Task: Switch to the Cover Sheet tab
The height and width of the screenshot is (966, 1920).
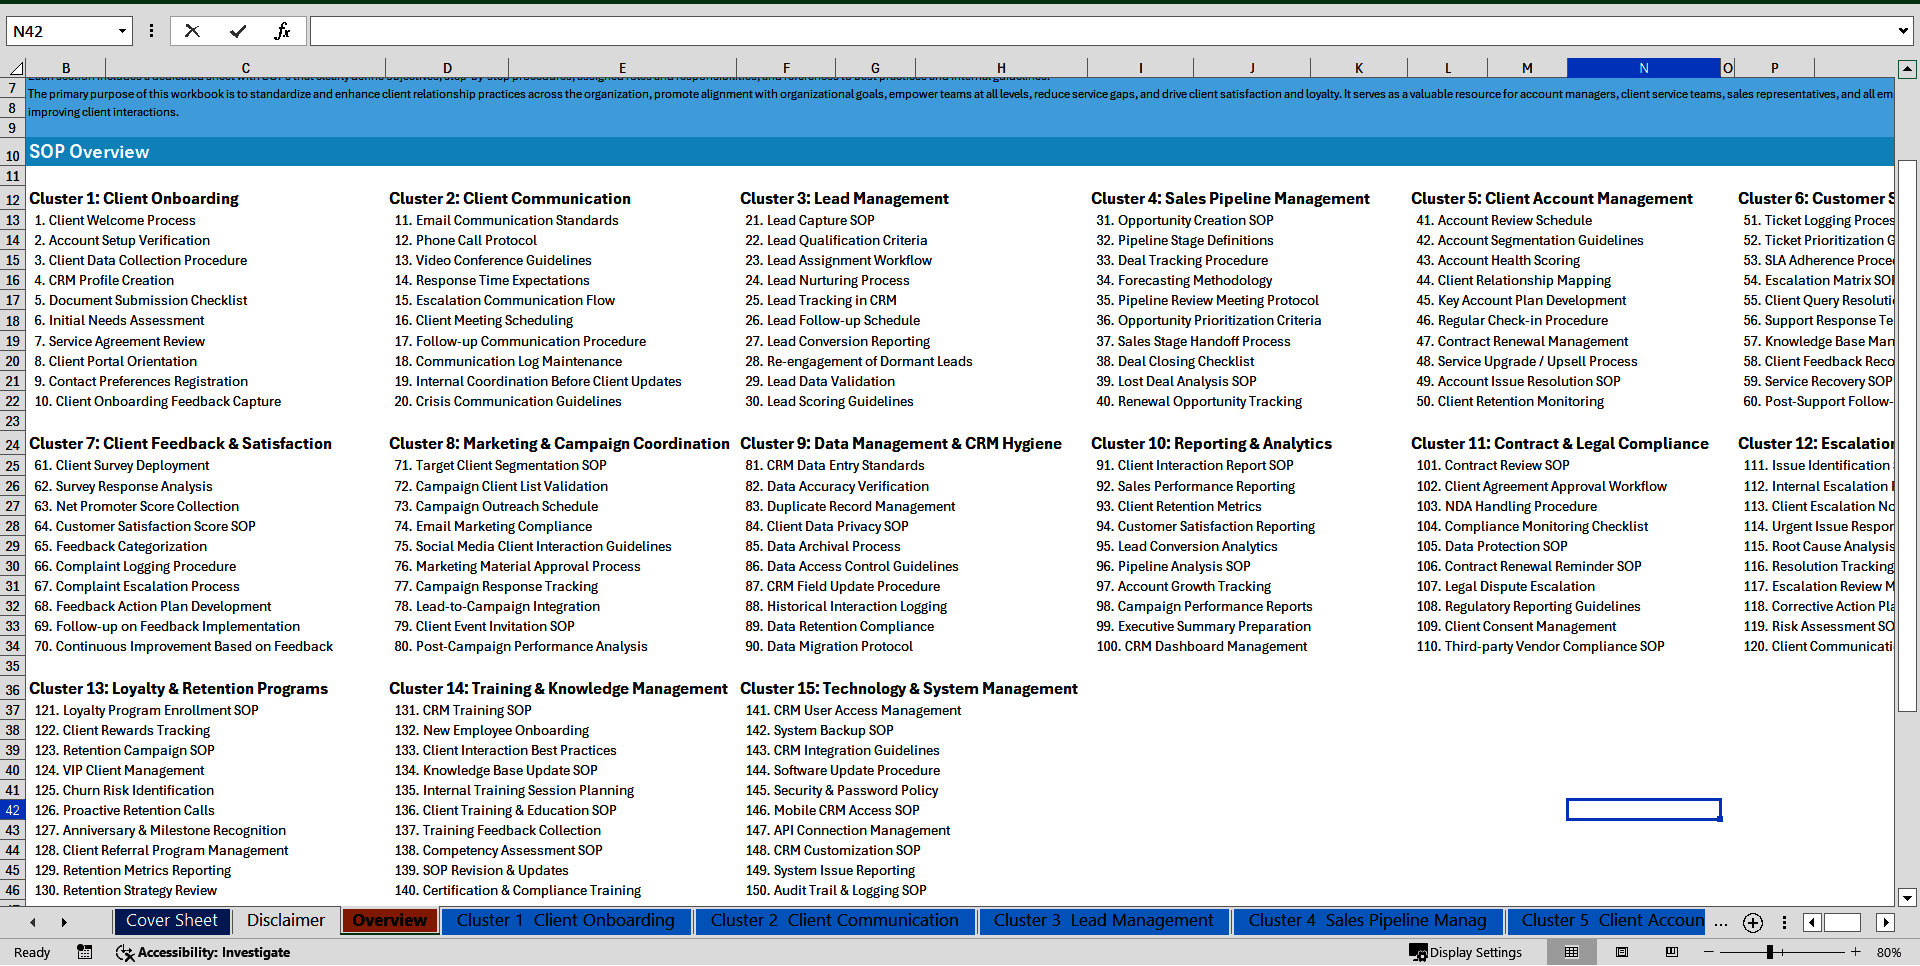Action: 171,920
